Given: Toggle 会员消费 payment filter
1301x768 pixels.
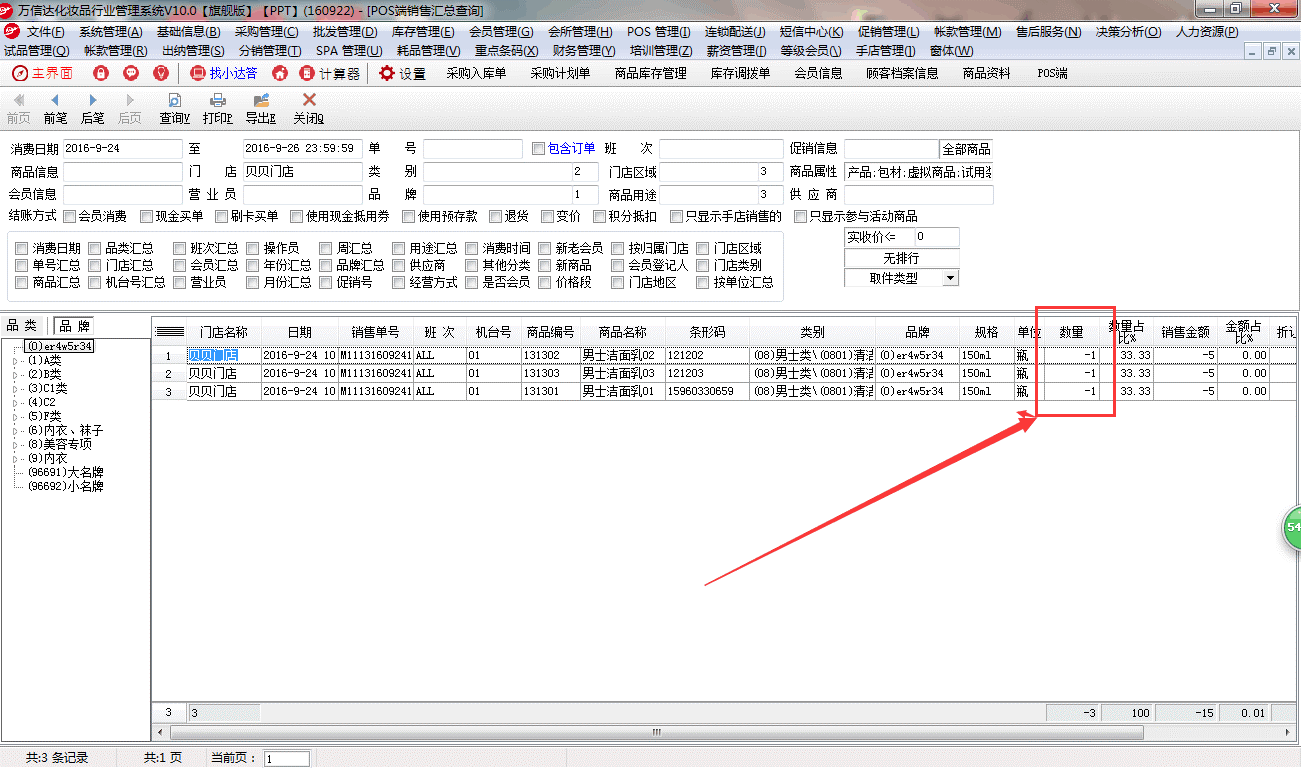Looking at the screenshot, I should [x=69, y=216].
